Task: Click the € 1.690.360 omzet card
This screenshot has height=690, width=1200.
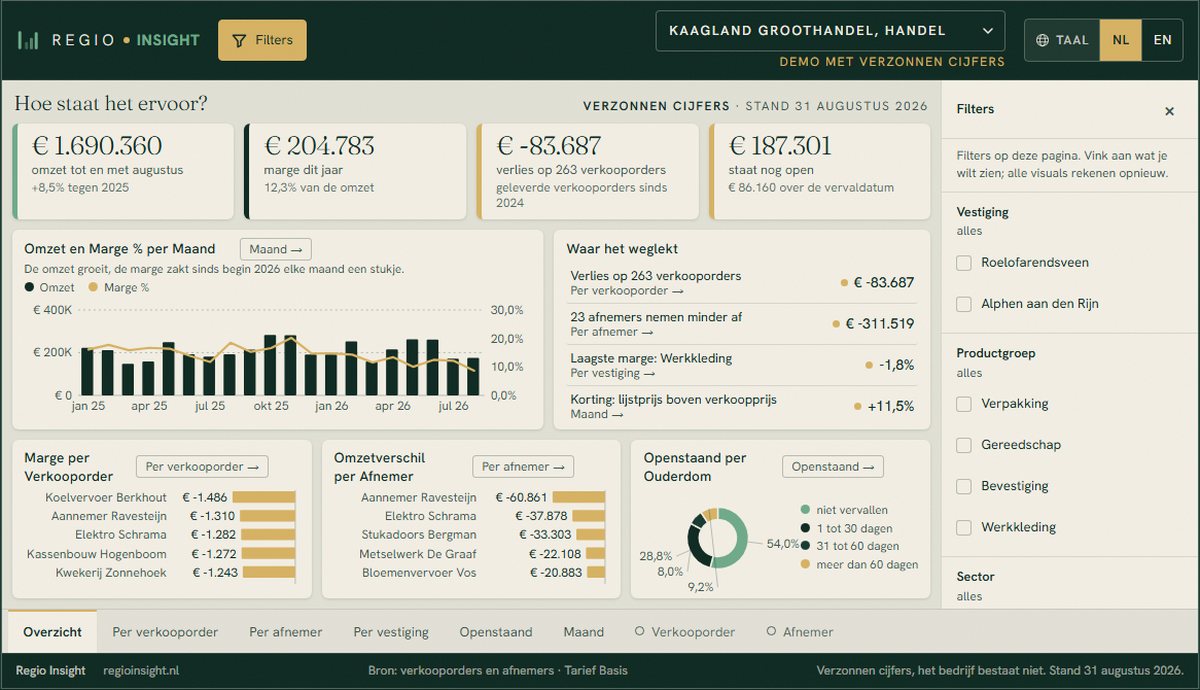Action: 123,171
